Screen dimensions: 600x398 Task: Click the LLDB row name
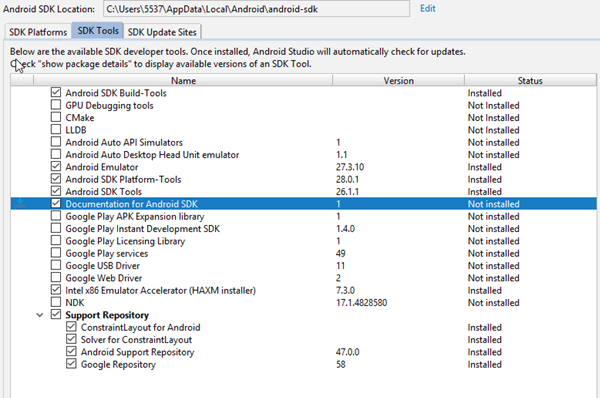[76, 130]
